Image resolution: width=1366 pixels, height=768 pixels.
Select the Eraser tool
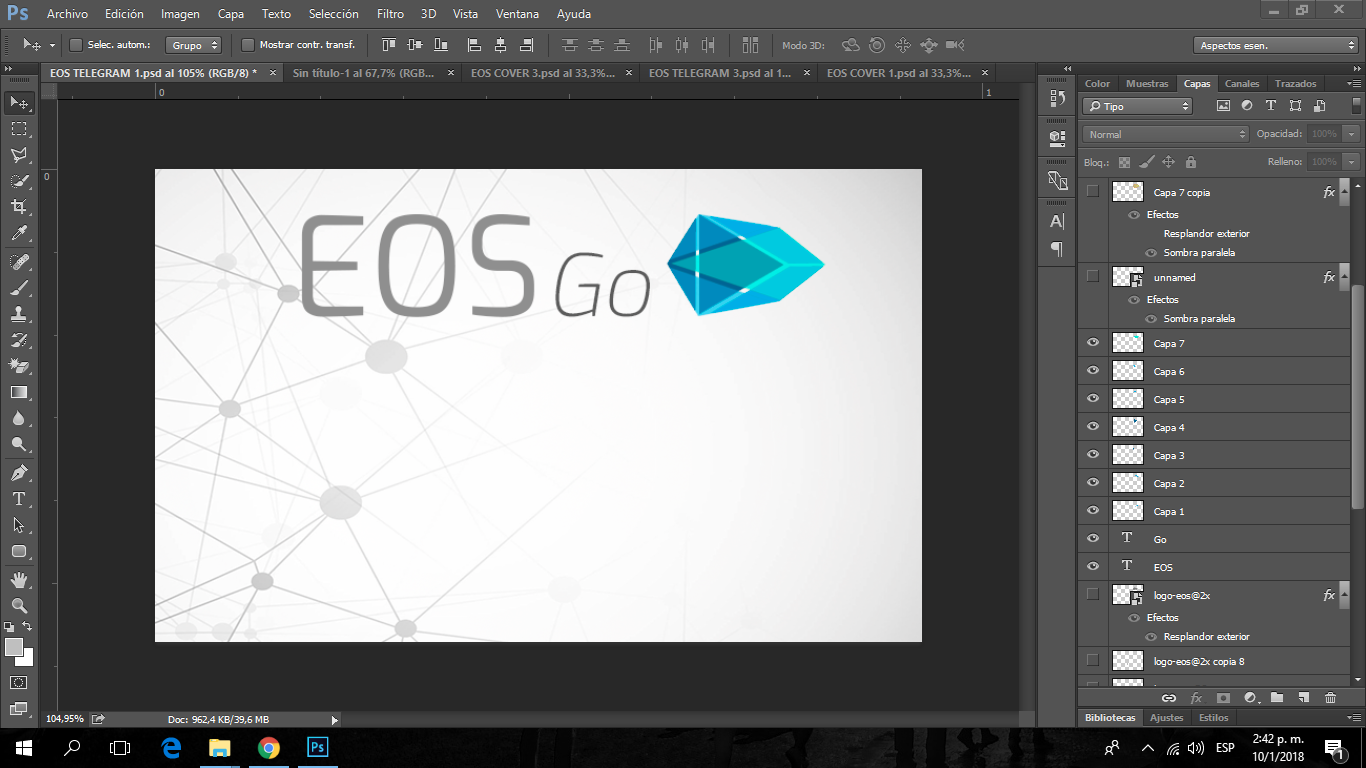pos(19,366)
